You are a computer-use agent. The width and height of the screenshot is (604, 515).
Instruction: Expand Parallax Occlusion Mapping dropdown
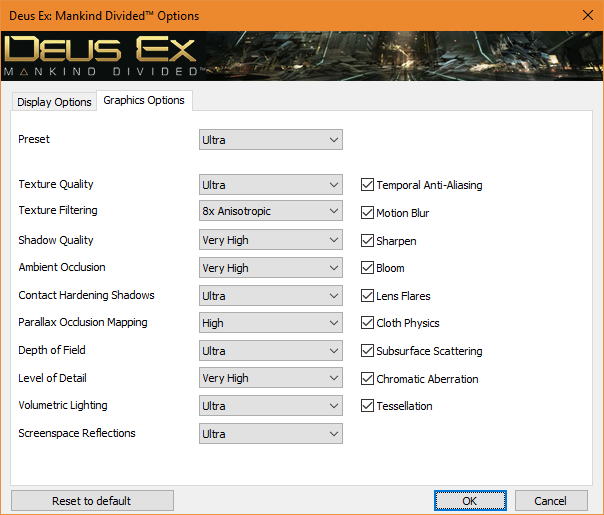[271, 323]
